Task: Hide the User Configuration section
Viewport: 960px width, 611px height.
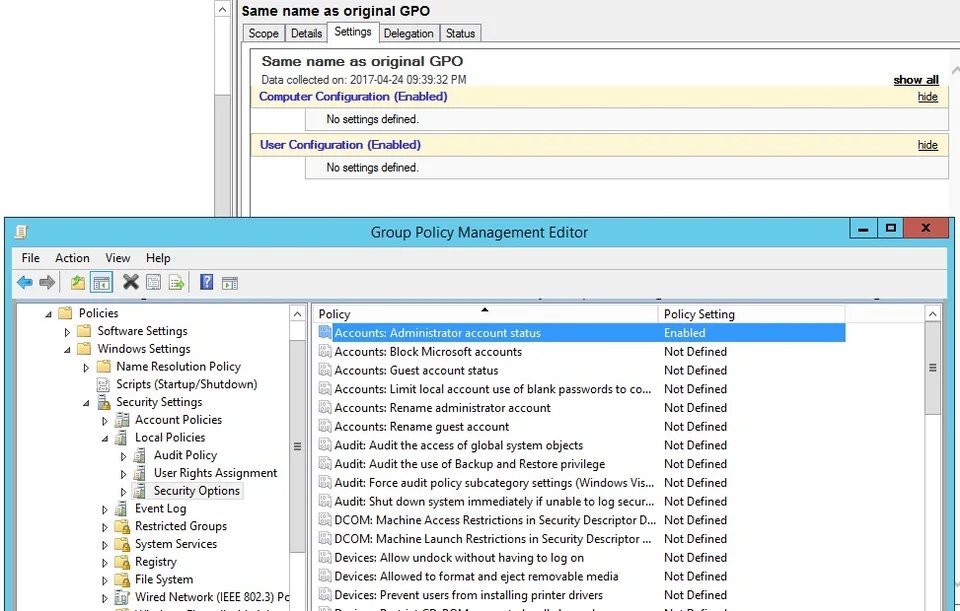Action: click(x=928, y=145)
